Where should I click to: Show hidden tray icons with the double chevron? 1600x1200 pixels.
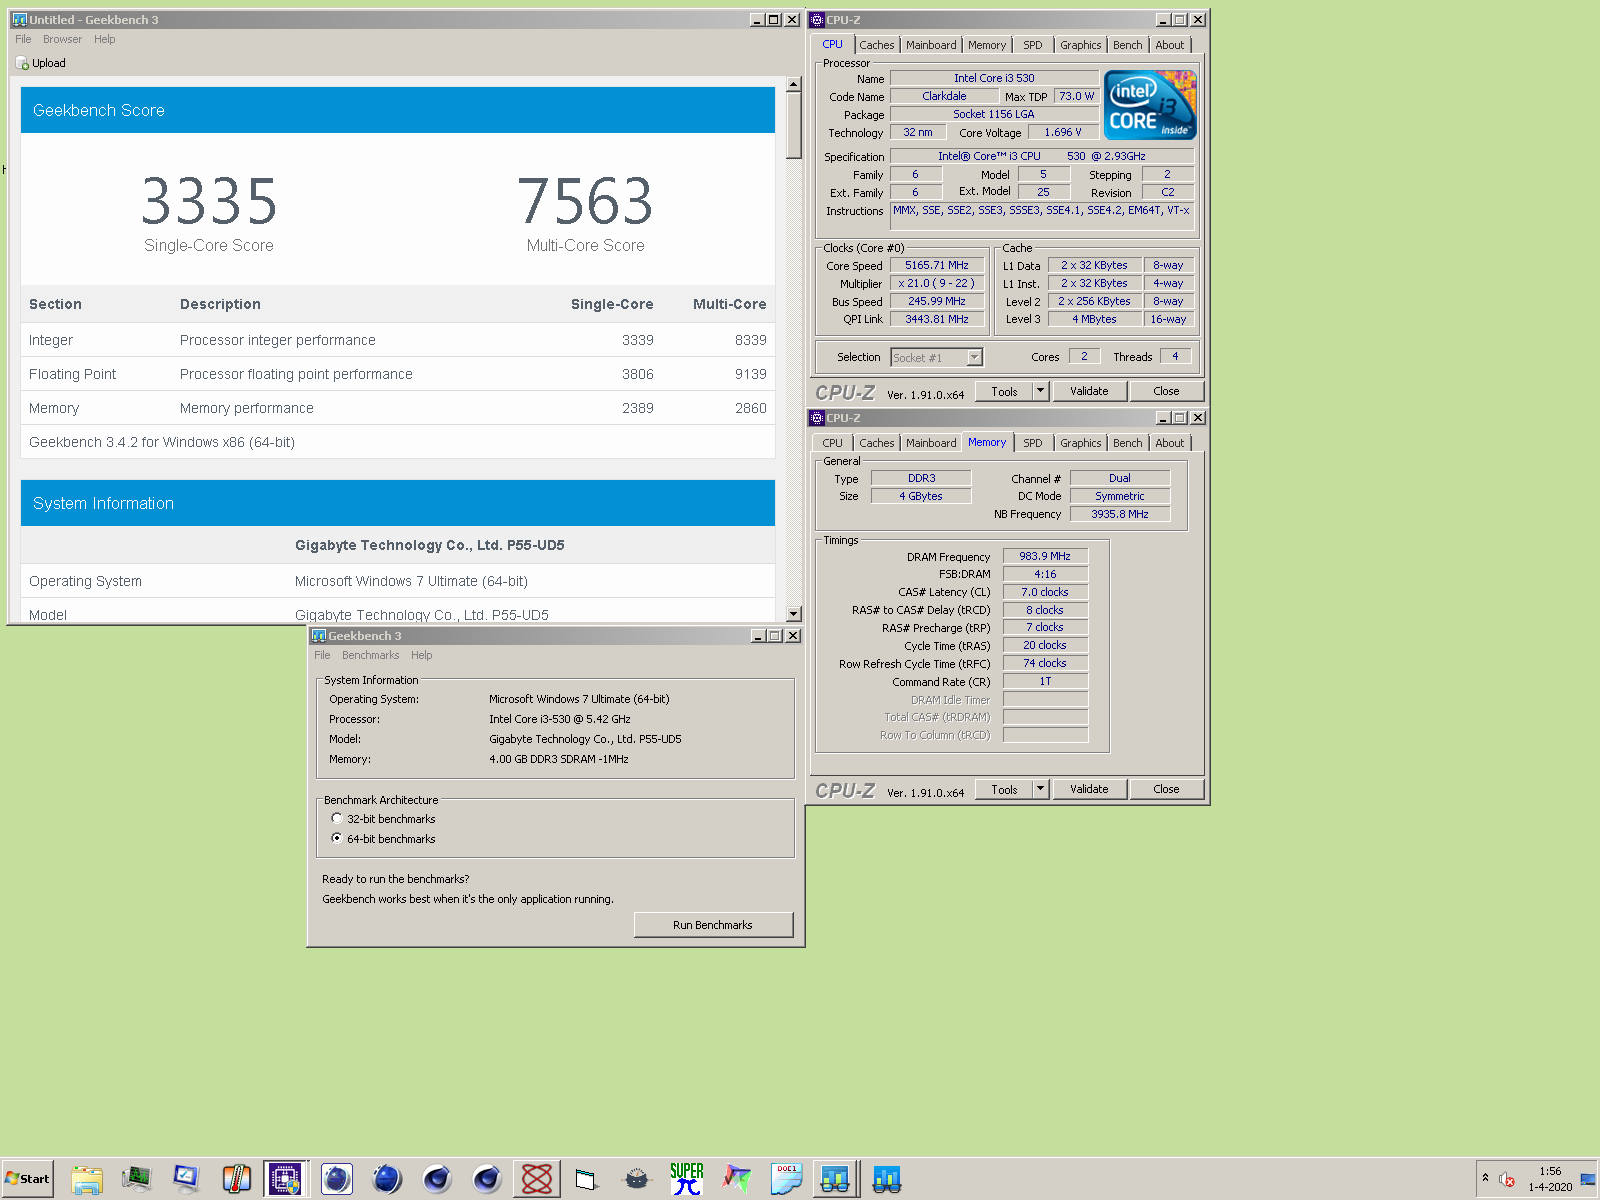point(1485,1178)
